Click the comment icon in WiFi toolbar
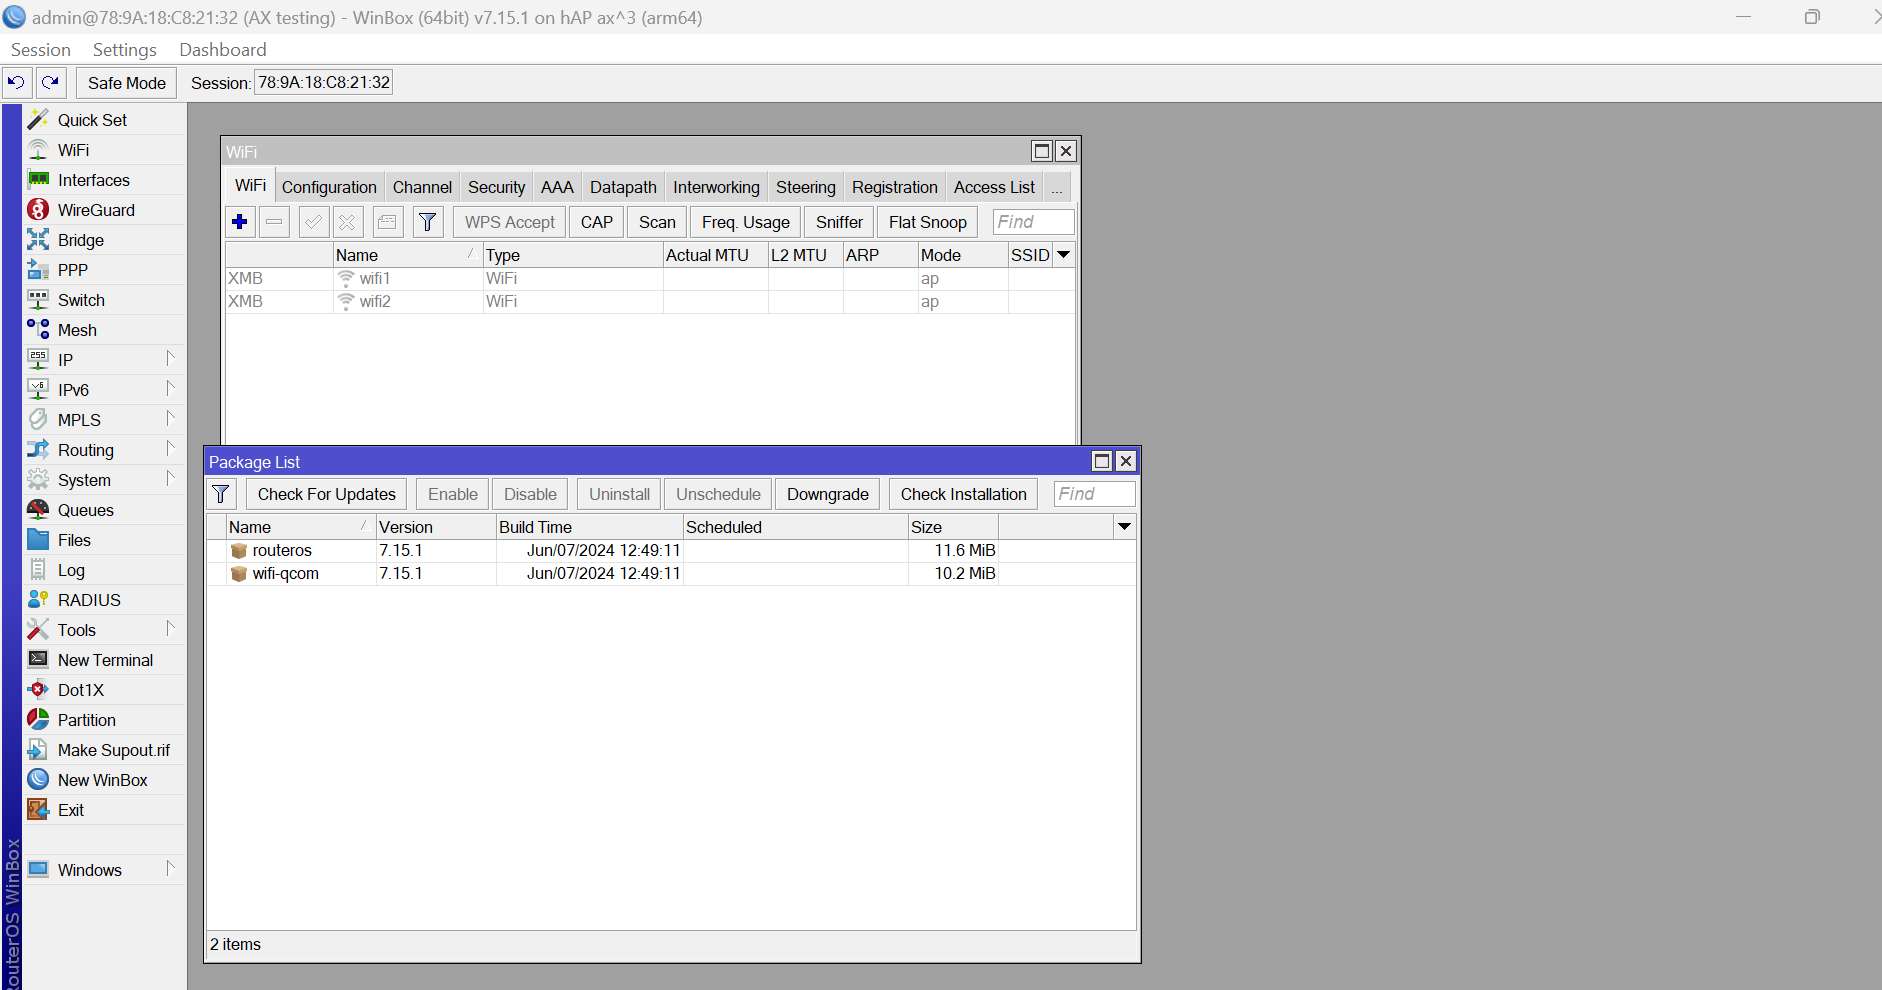The image size is (1882, 990). pos(387,222)
